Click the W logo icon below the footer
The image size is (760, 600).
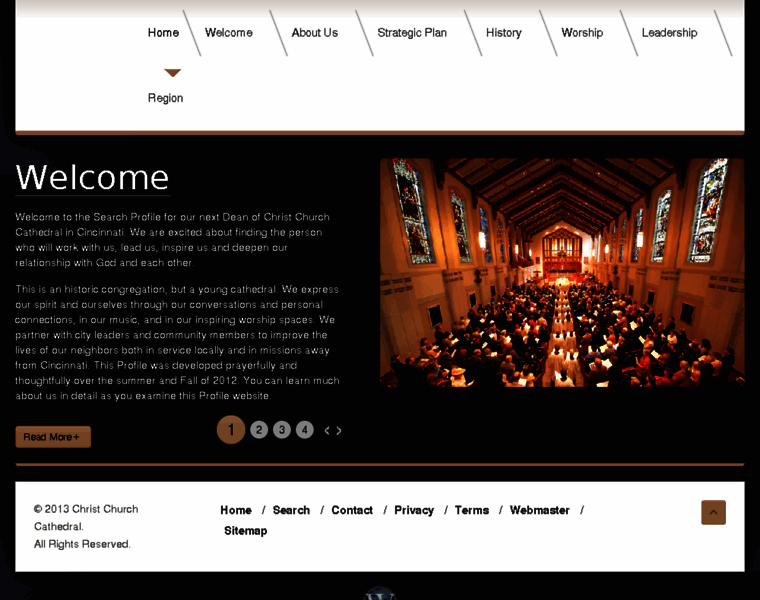pos(380,594)
